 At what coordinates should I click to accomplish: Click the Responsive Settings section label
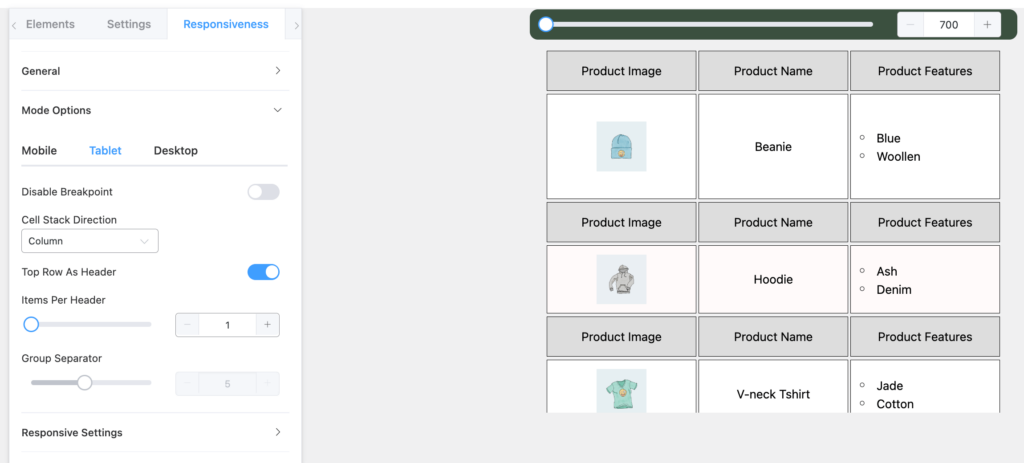(x=72, y=432)
